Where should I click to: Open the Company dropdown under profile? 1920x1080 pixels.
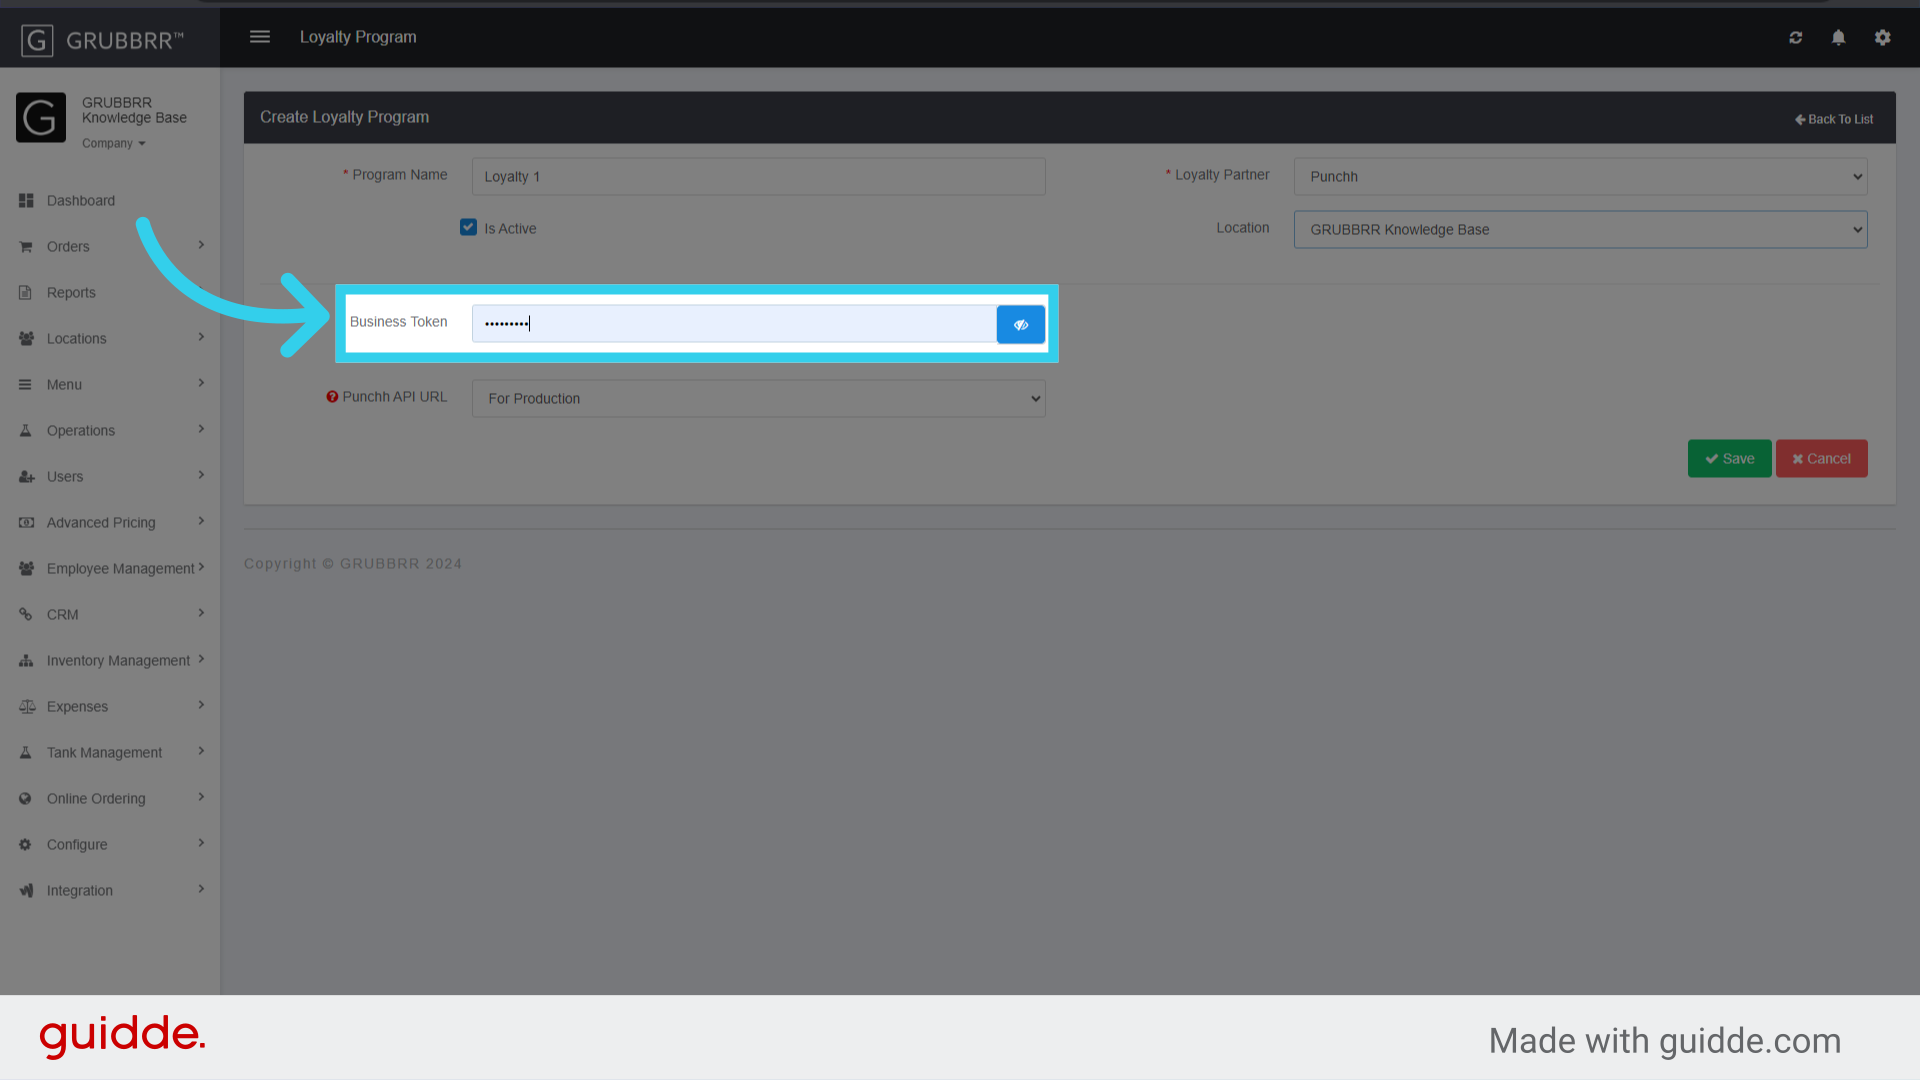coord(114,144)
